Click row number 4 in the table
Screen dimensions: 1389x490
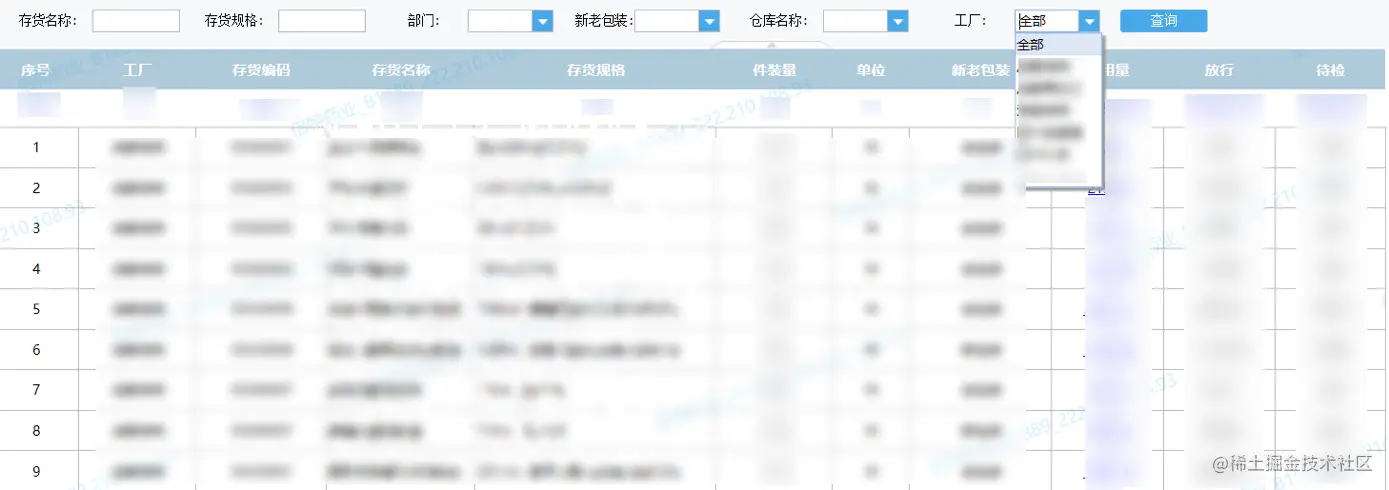pos(694,269)
